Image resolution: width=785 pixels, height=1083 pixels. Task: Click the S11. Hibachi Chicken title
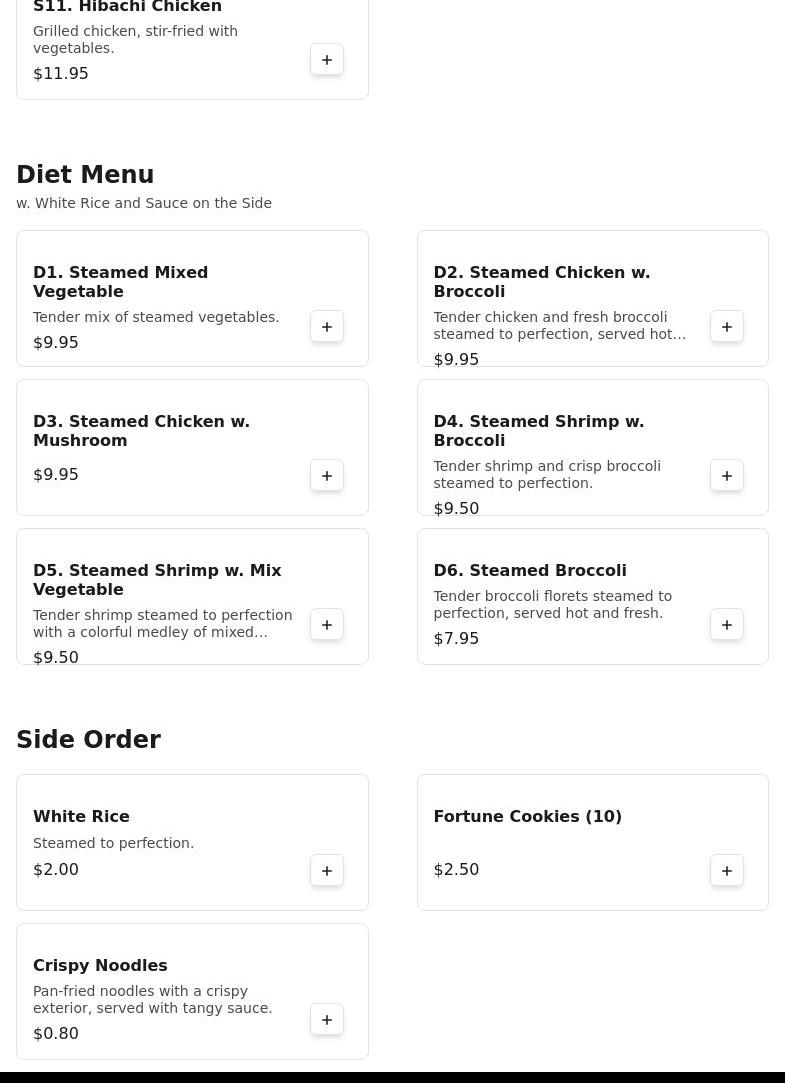coord(127,8)
